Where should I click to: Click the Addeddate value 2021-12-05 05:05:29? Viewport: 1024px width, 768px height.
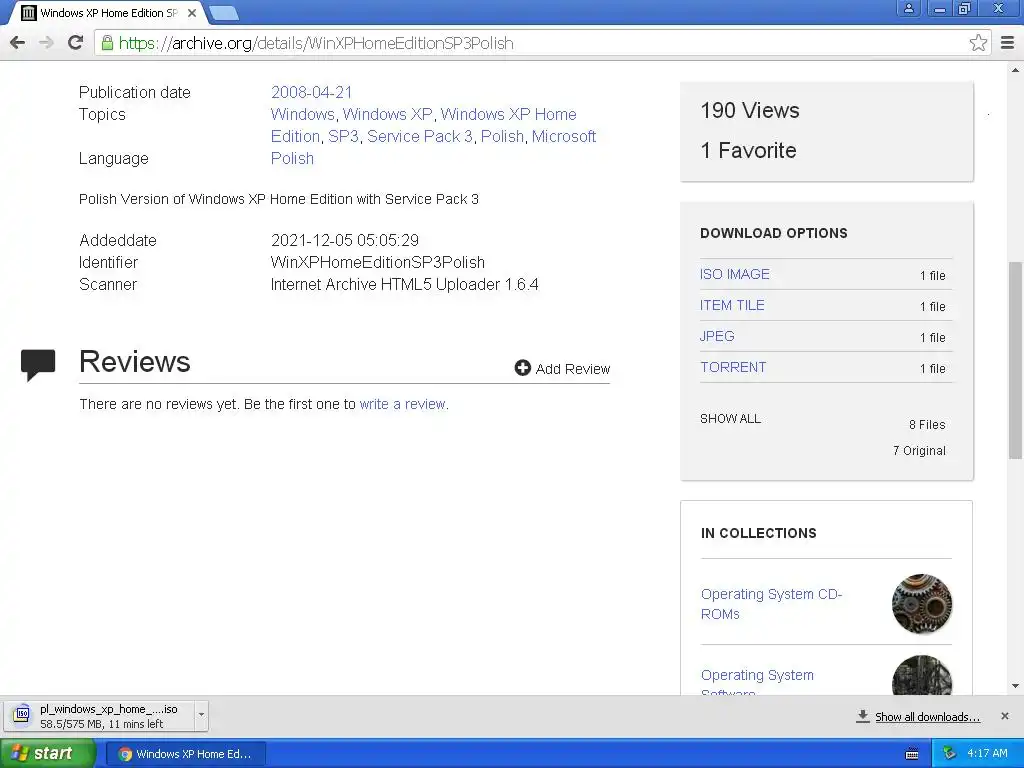pos(345,240)
